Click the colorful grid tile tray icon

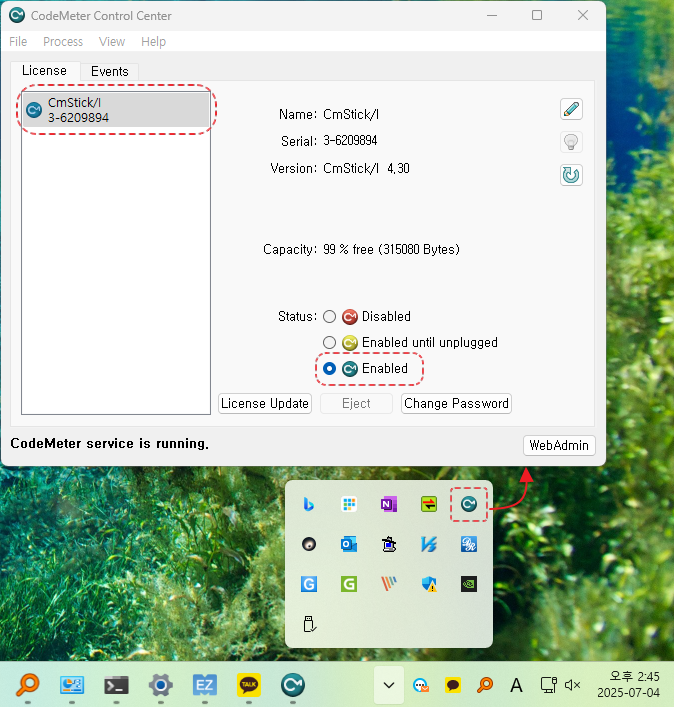point(349,504)
